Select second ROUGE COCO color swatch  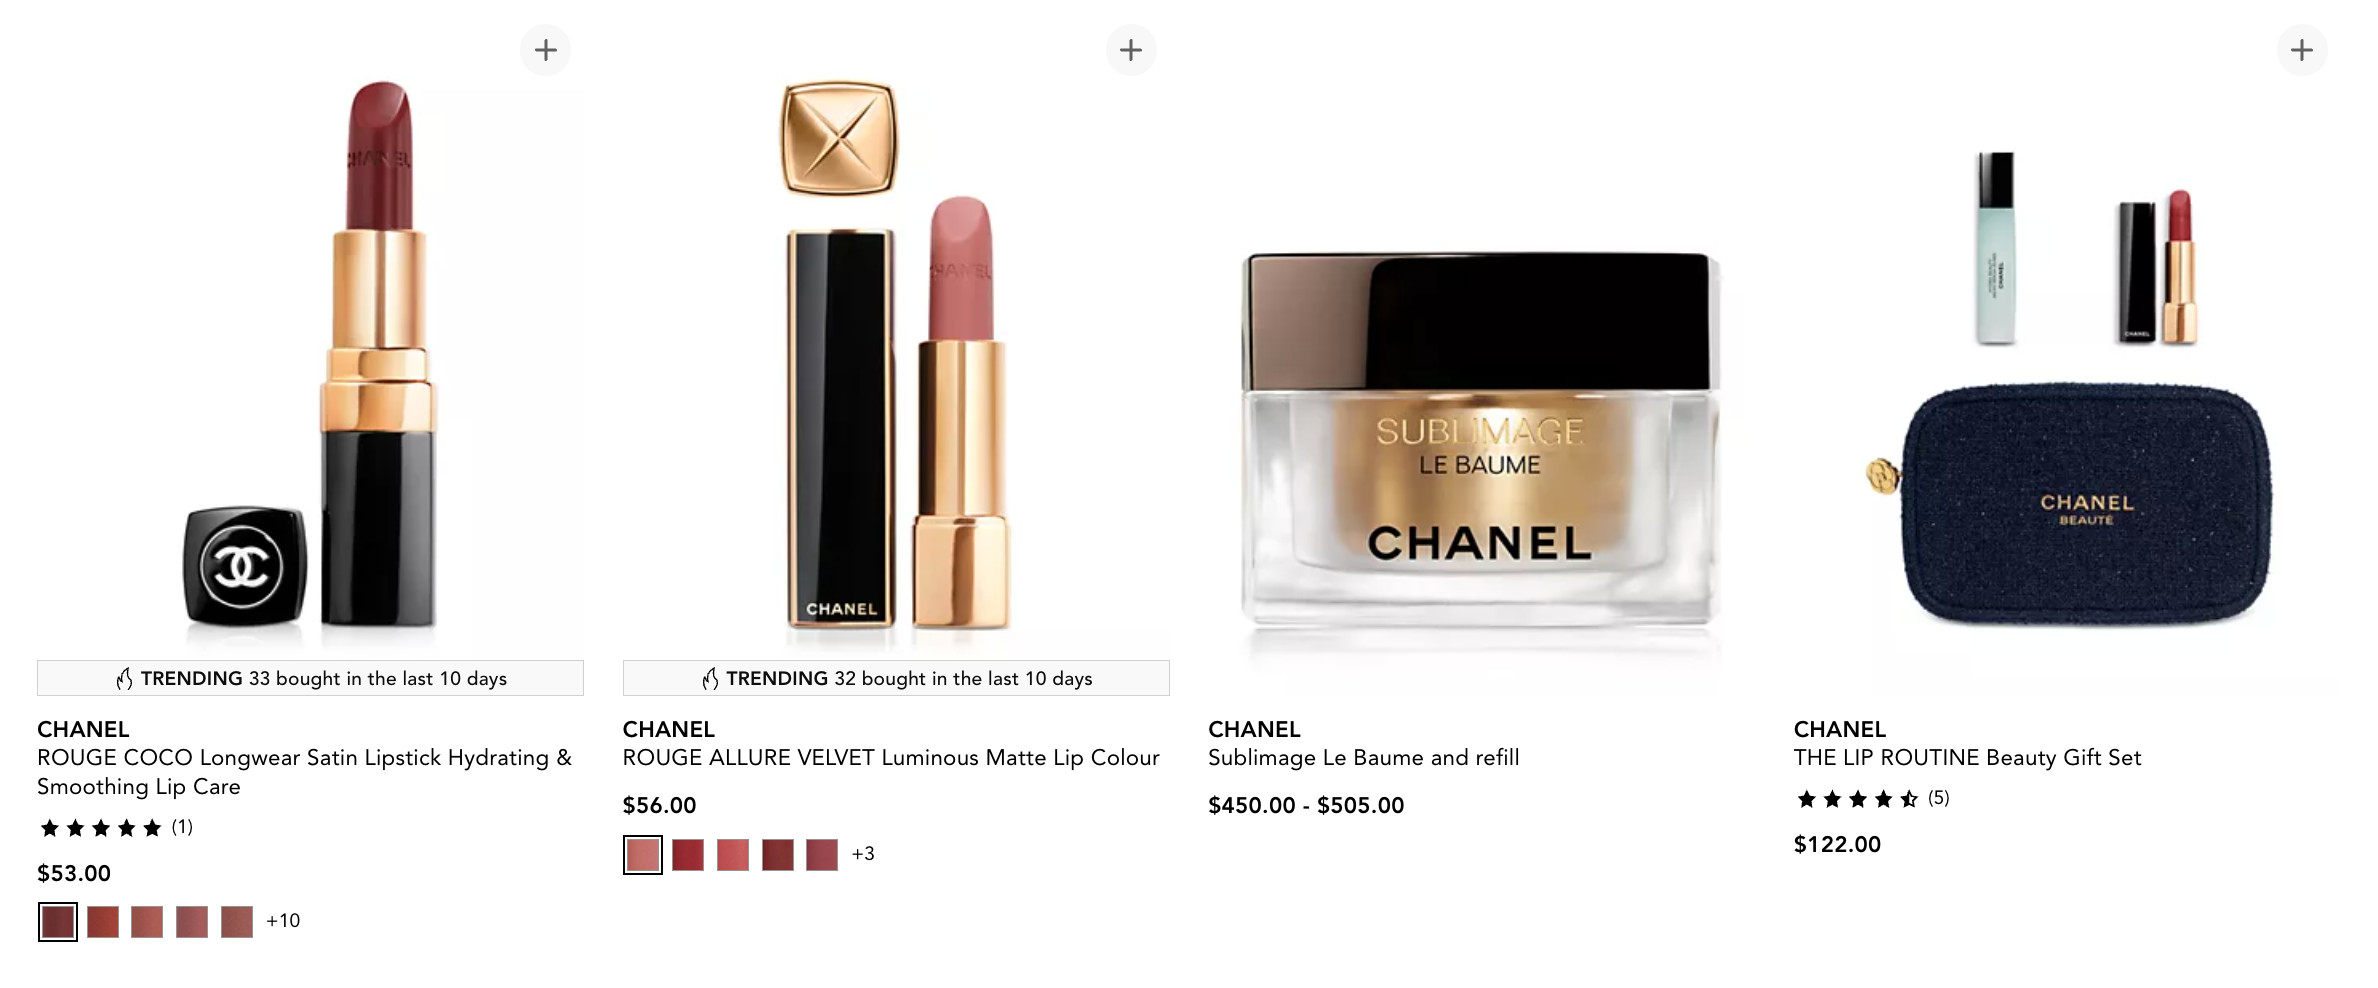(x=103, y=922)
